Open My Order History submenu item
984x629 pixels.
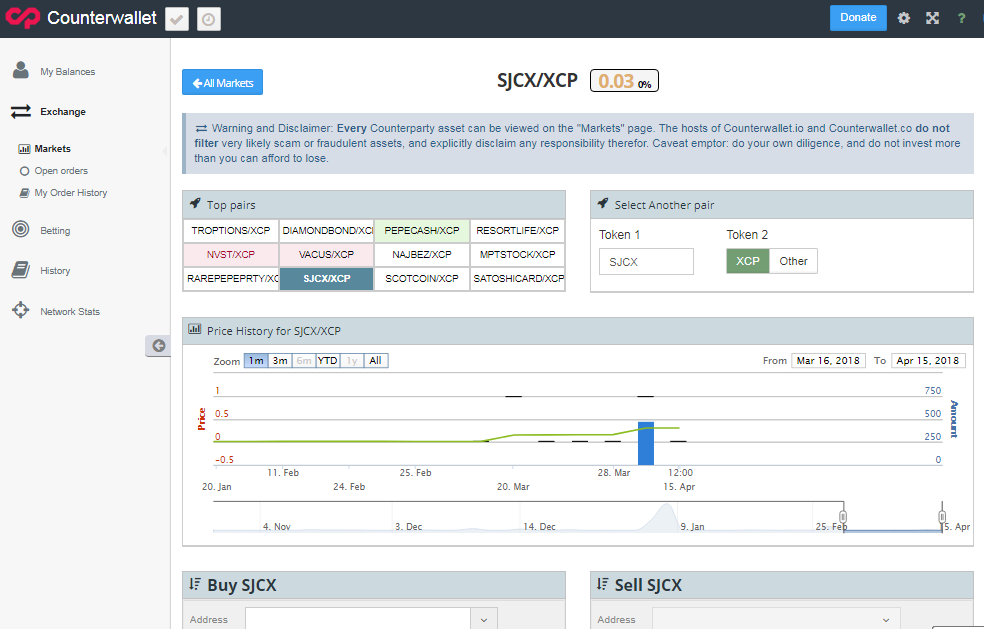pyautogui.click(x=71, y=193)
